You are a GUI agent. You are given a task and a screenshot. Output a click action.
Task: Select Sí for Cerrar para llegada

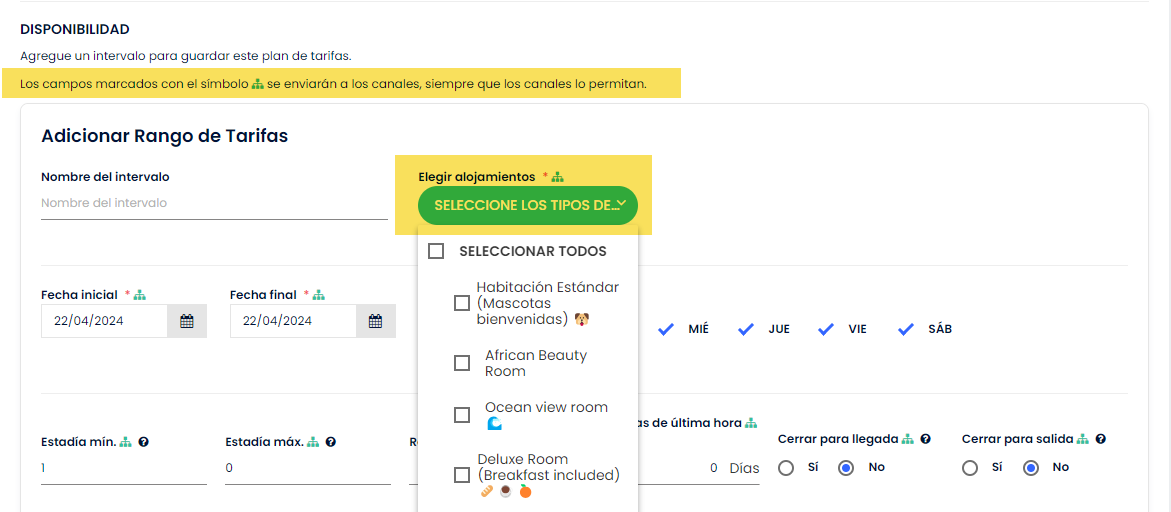click(x=786, y=467)
